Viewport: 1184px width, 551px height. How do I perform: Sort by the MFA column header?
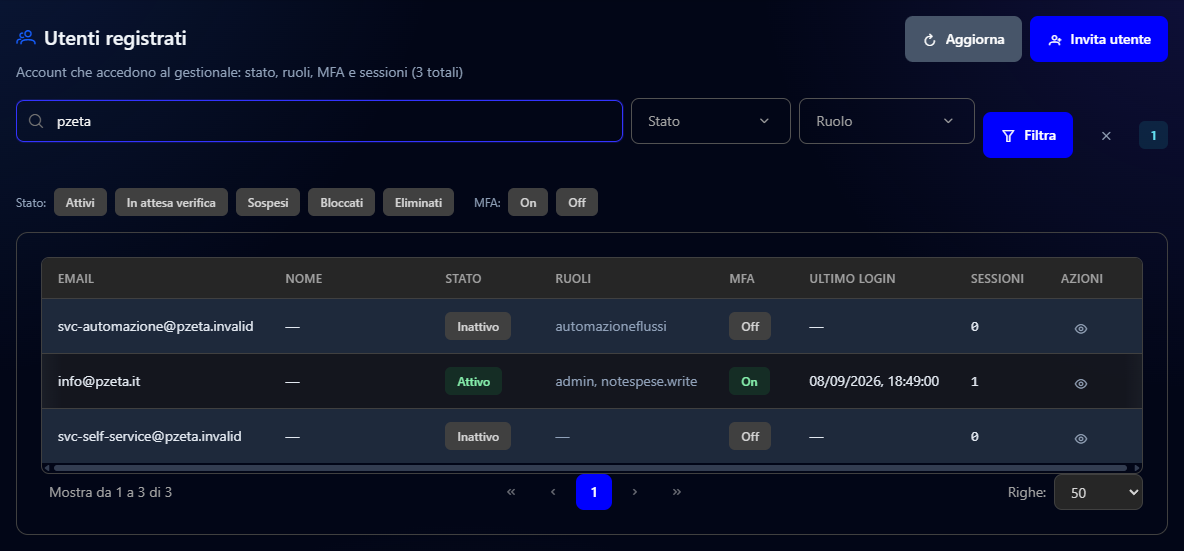742,279
